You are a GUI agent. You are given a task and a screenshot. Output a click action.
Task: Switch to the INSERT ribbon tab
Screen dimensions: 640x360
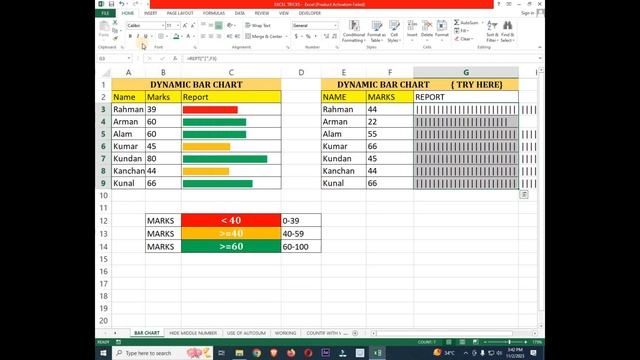tap(150, 13)
